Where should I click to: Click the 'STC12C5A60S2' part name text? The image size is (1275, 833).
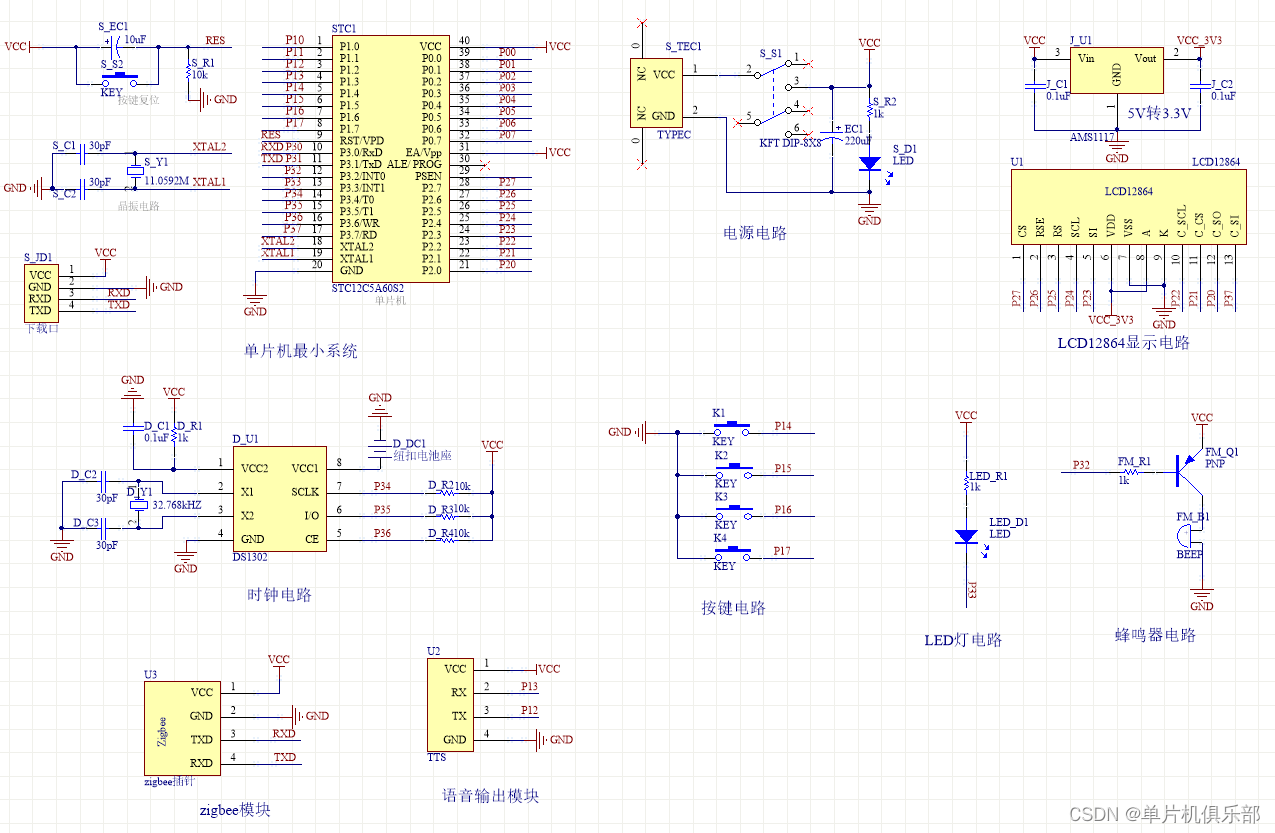coord(370,288)
